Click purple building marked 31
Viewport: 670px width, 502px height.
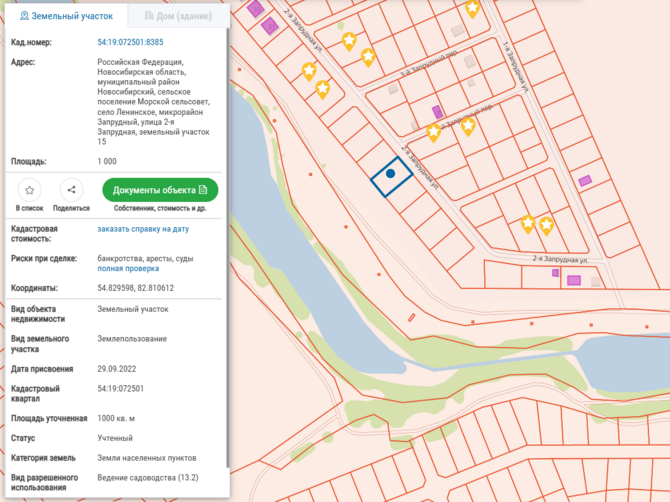270,26
